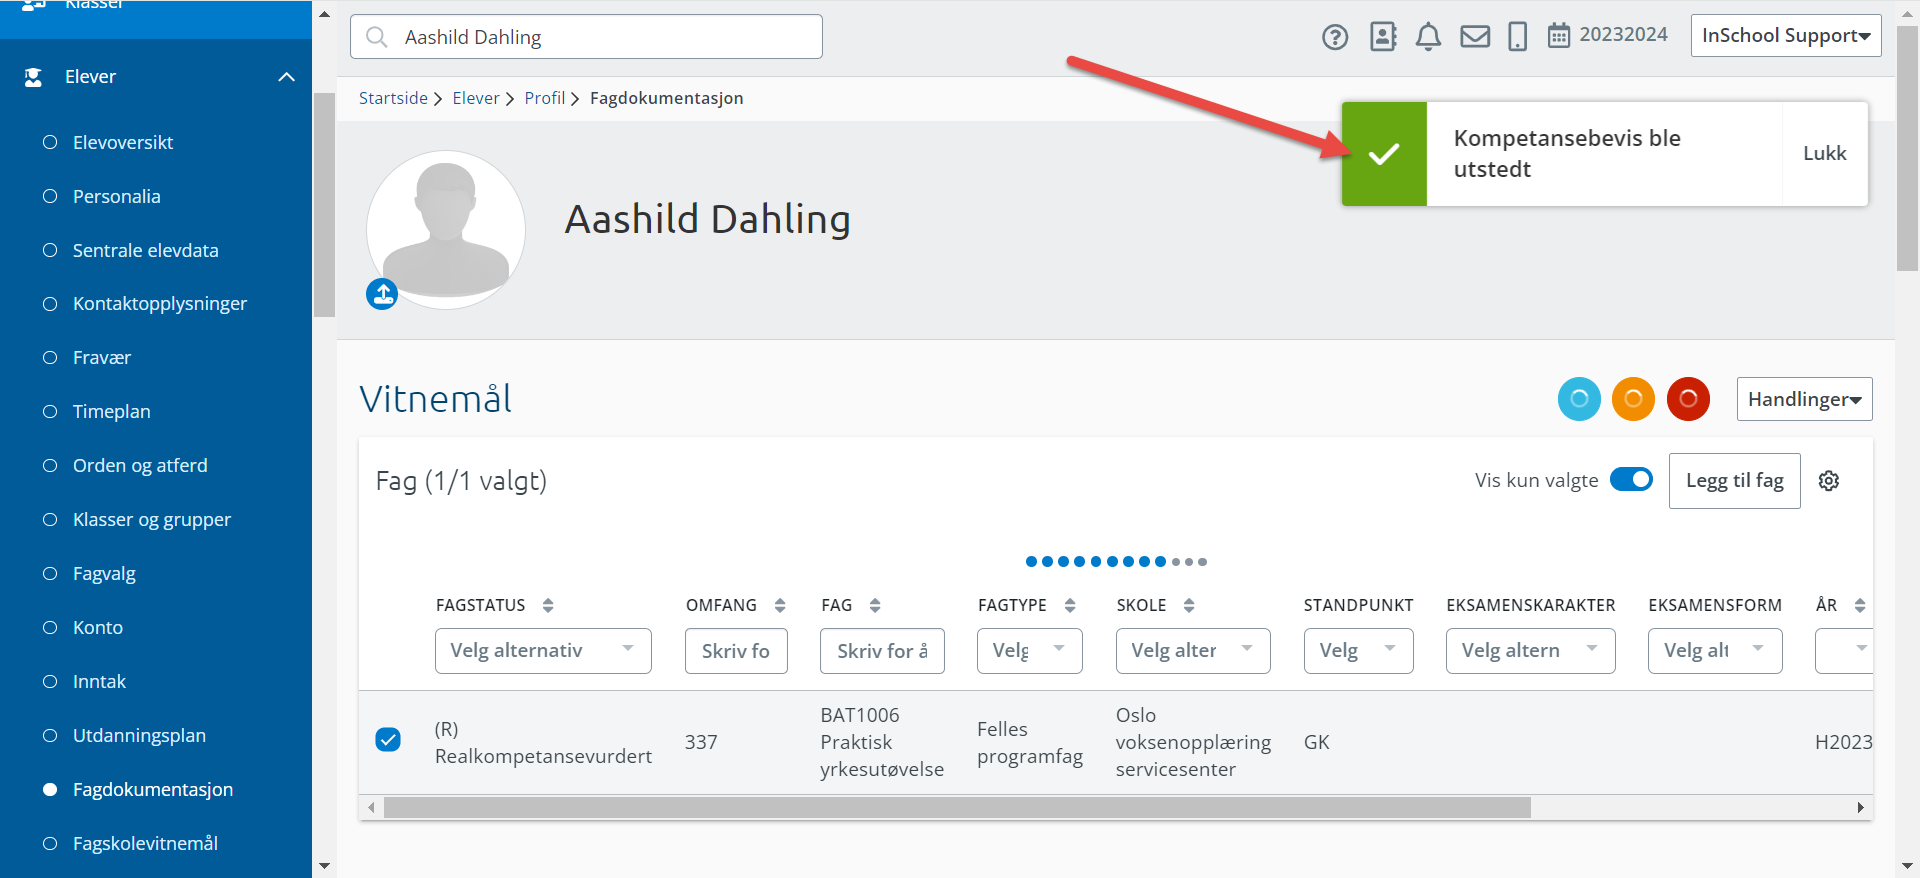
Task: Uncheck the Realkompetansevurdert row checkbox
Action: pyautogui.click(x=388, y=740)
